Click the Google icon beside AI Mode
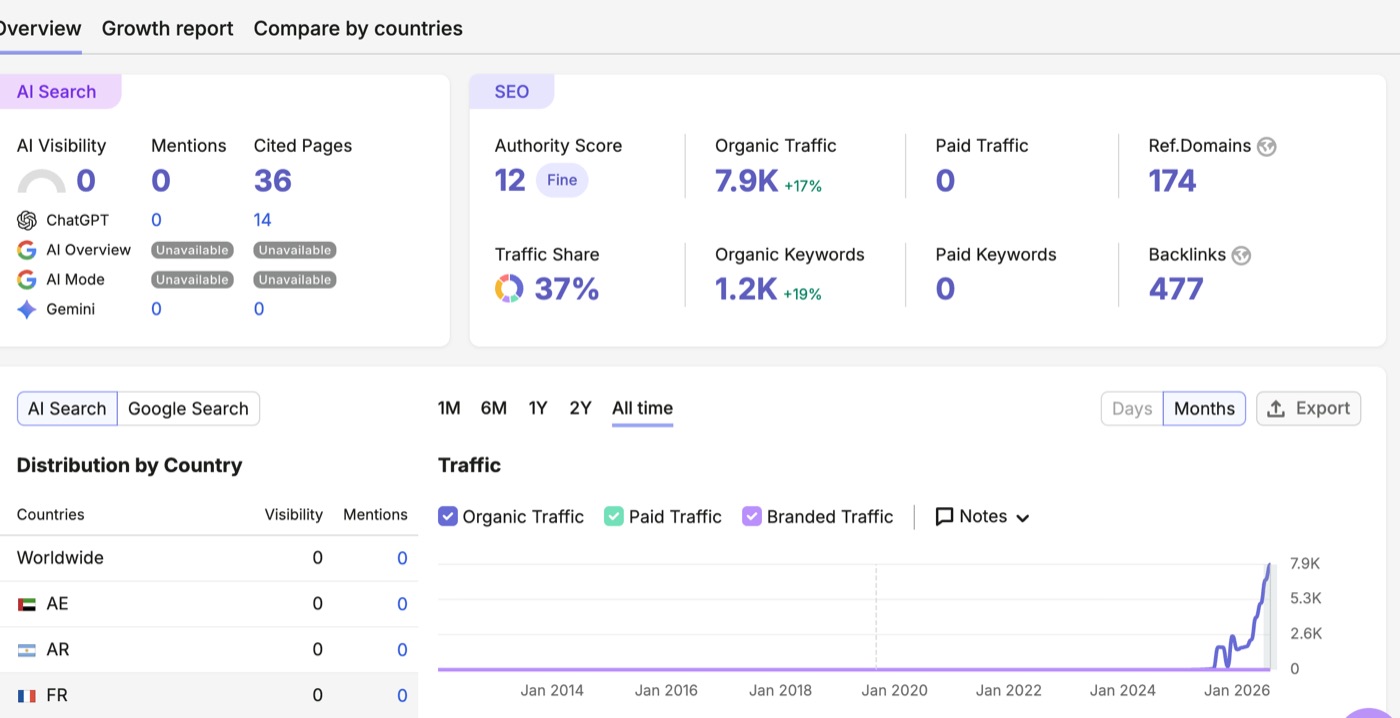Viewport: 1400px width, 718px height. click(x=27, y=280)
